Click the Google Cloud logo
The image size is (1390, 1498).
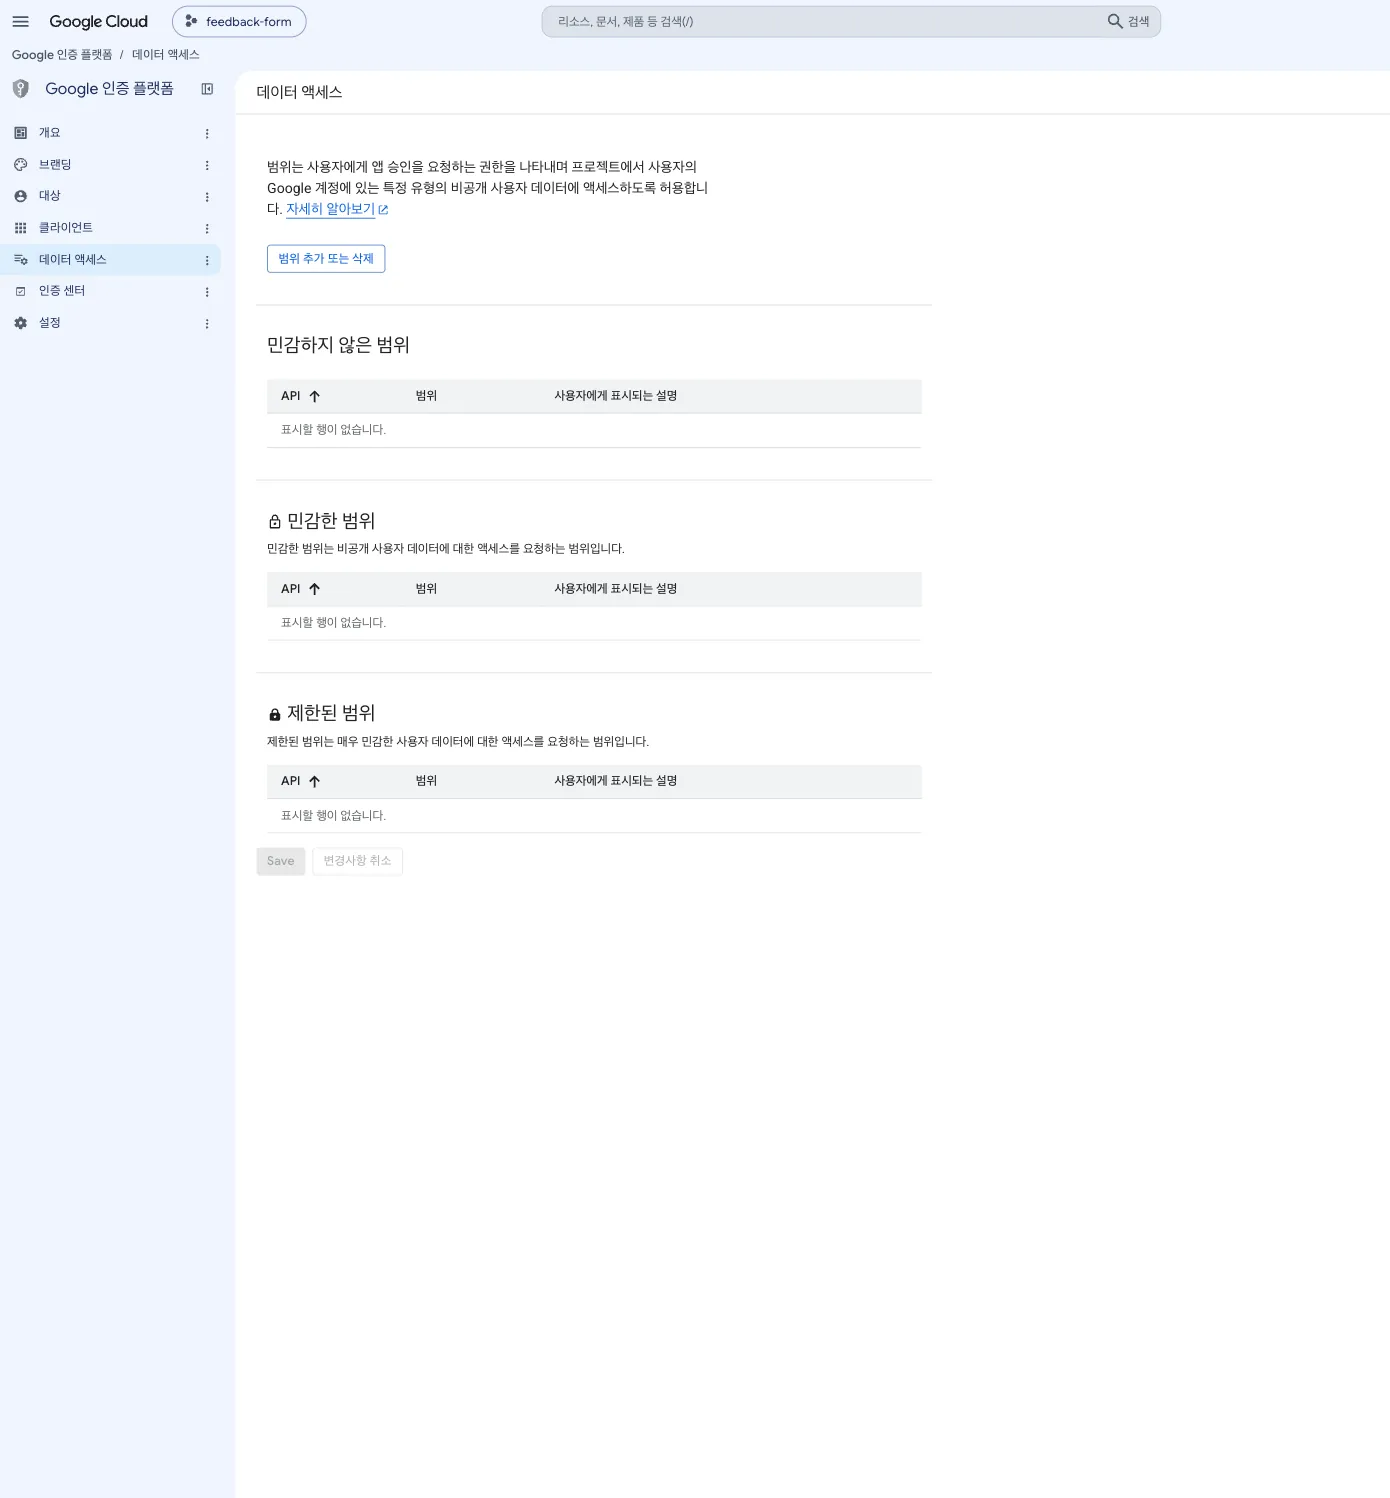[x=98, y=21]
